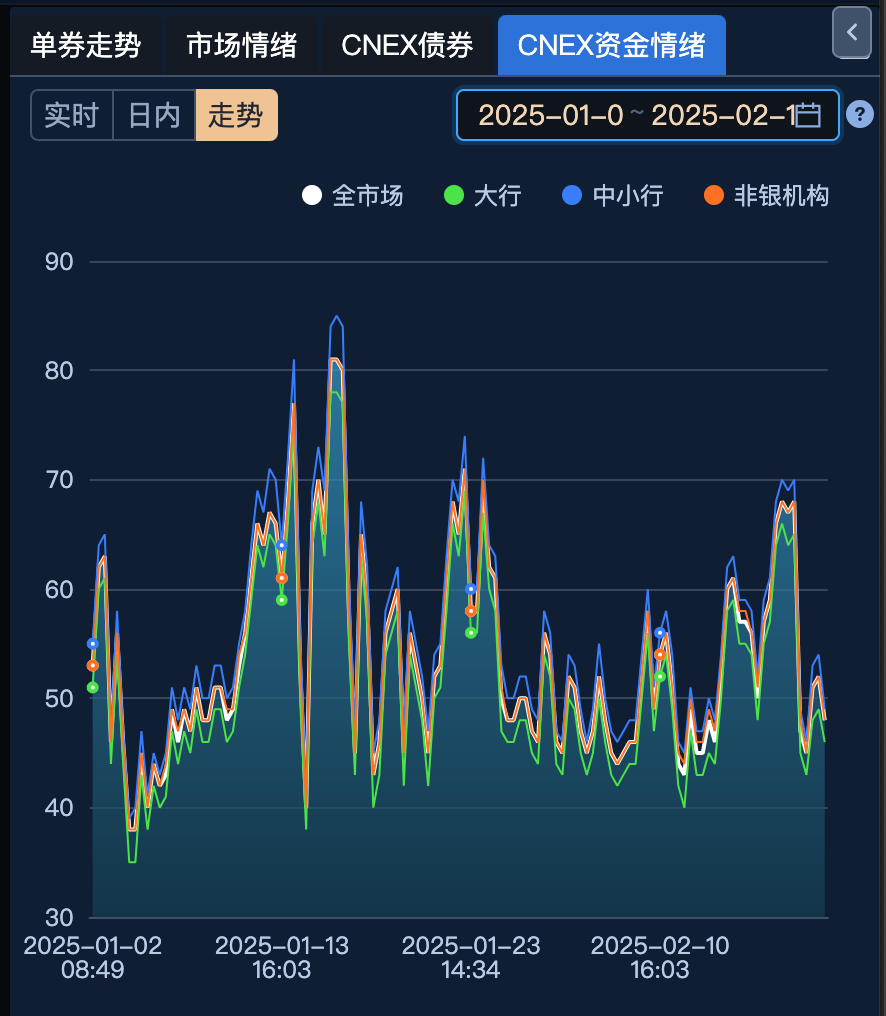
Task: Click the orange 非银机构 legend dot
Action: coord(713,196)
